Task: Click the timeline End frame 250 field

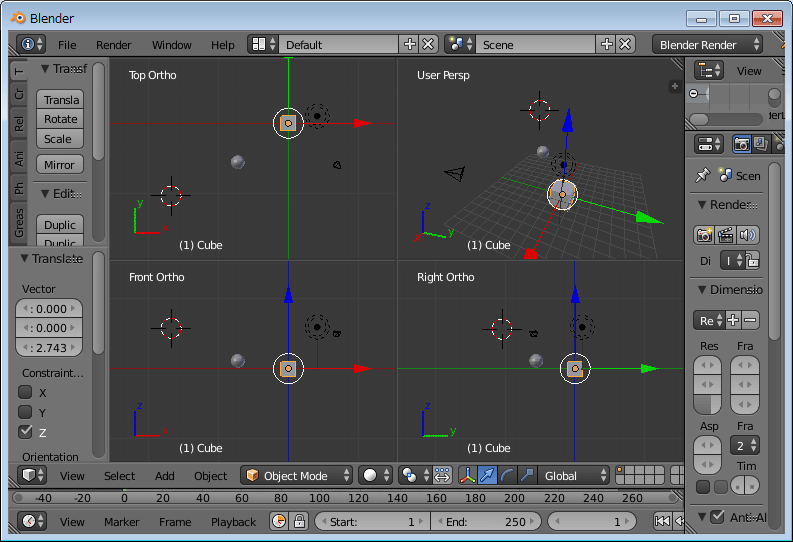Action: coord(486,521)
